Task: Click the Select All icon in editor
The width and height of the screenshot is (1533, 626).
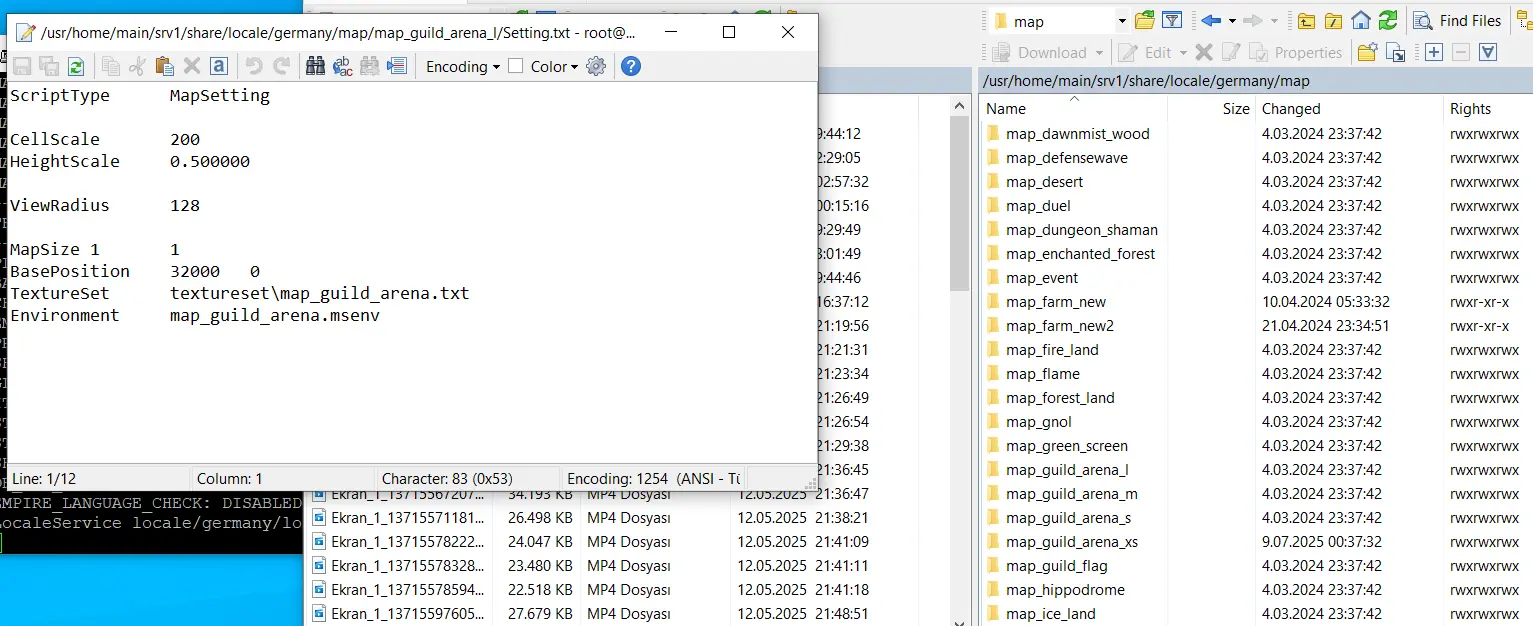Action: point(219,67)
